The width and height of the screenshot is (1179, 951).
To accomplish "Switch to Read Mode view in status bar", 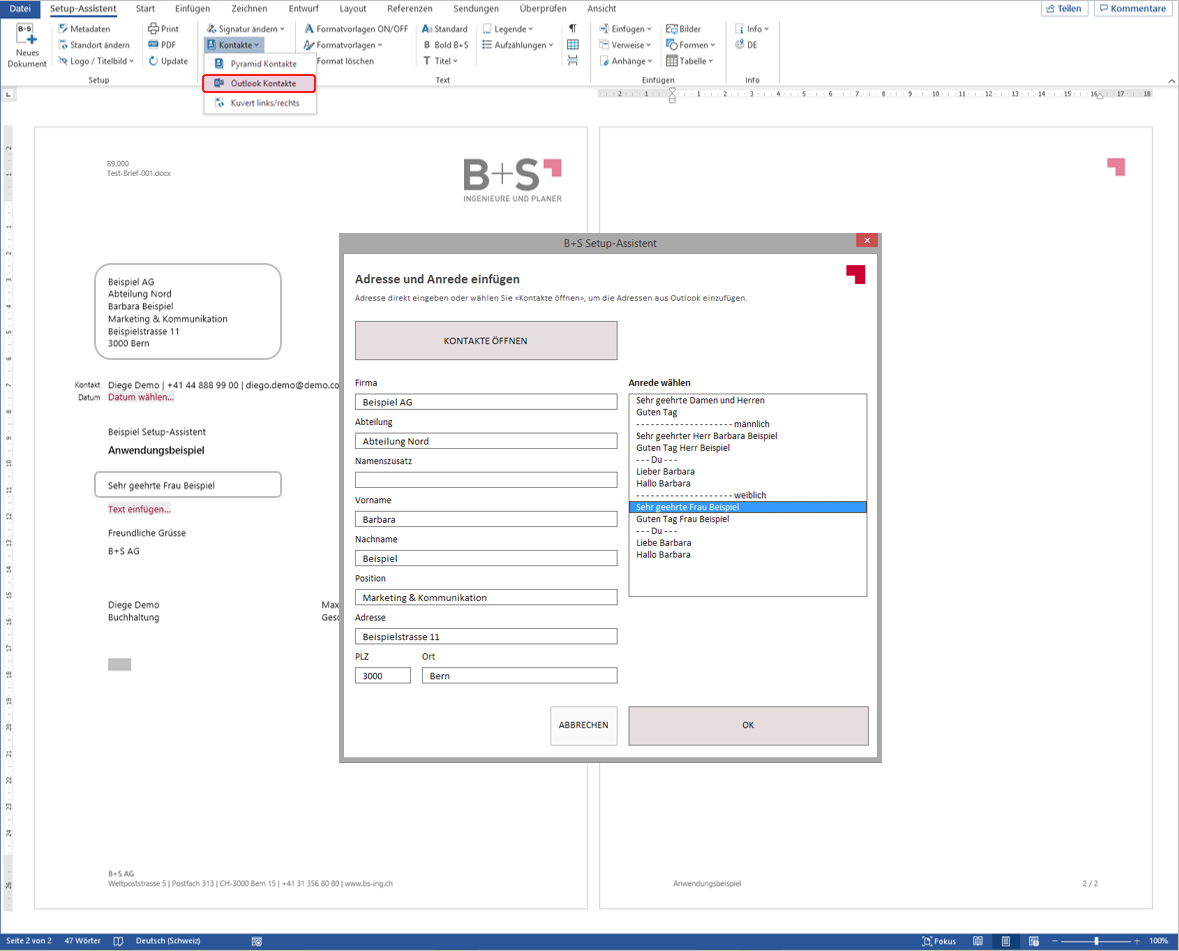I will pos(977,941).
